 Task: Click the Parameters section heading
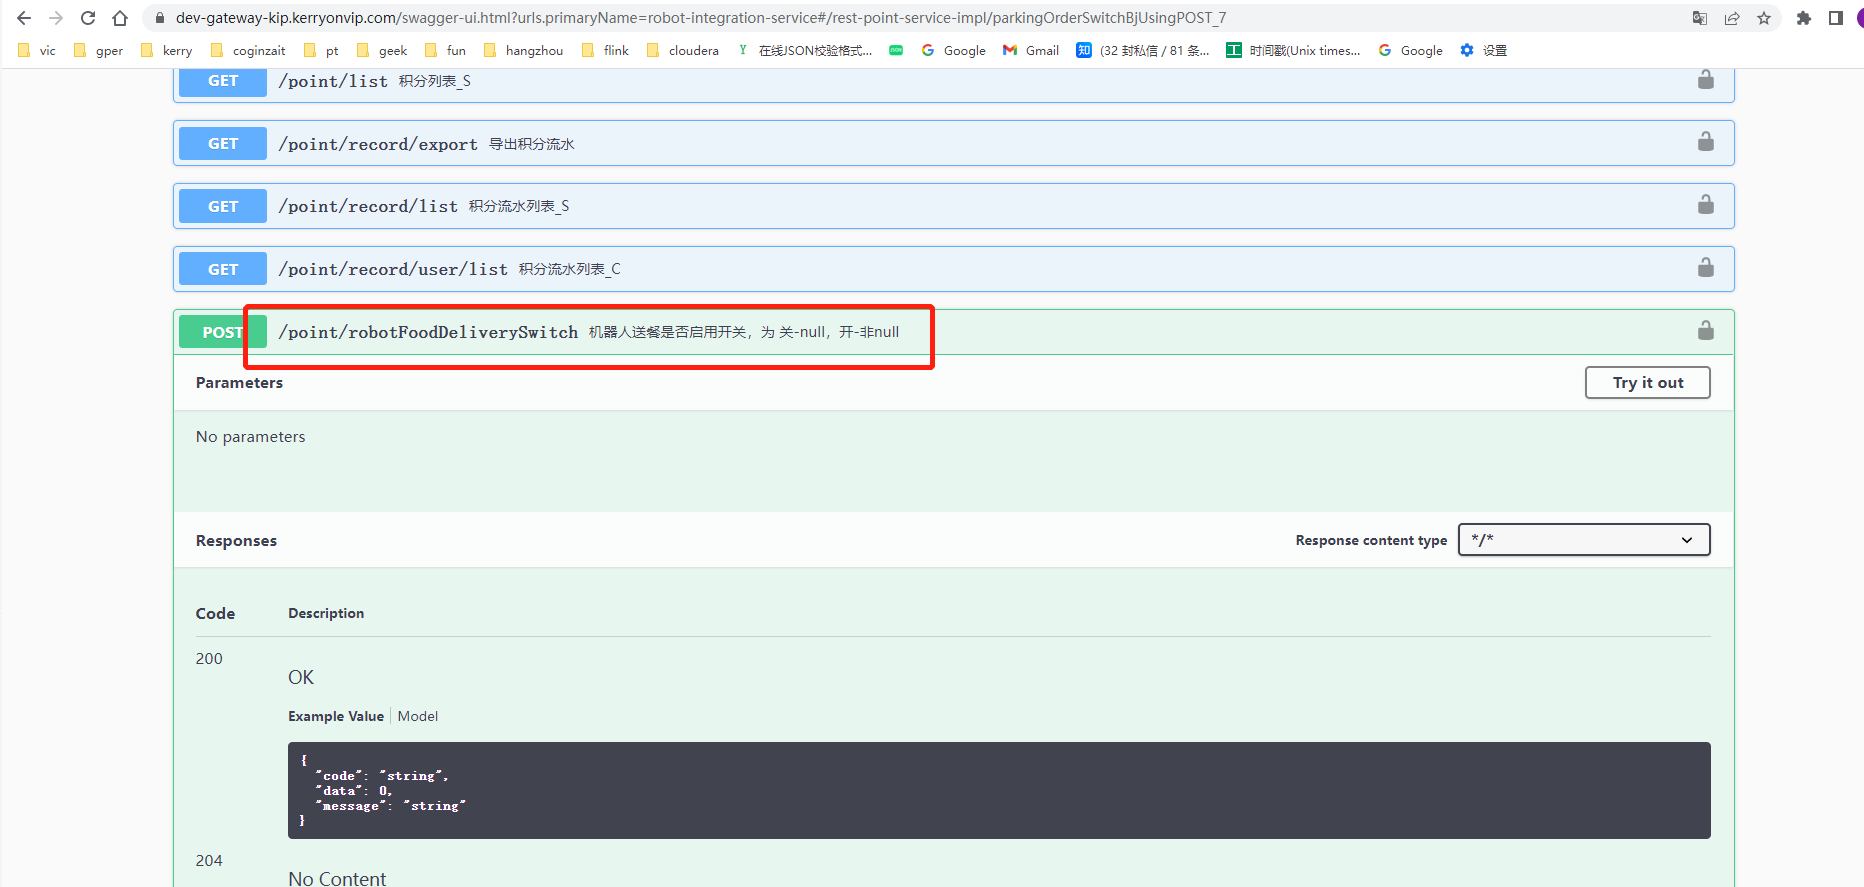click(239, 382)
